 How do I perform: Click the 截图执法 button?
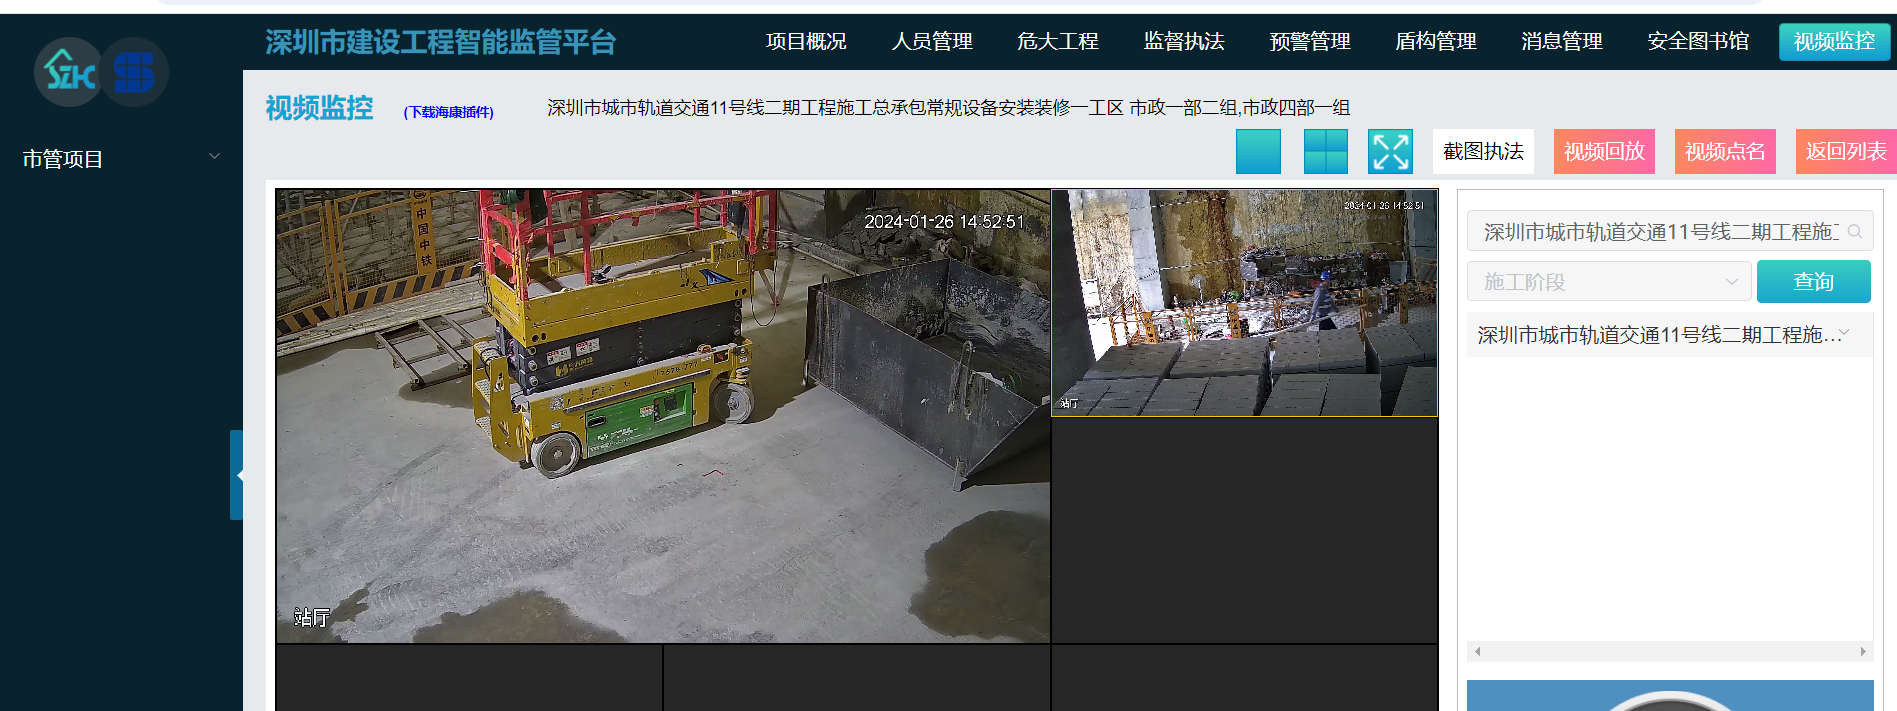[1483, 152]
